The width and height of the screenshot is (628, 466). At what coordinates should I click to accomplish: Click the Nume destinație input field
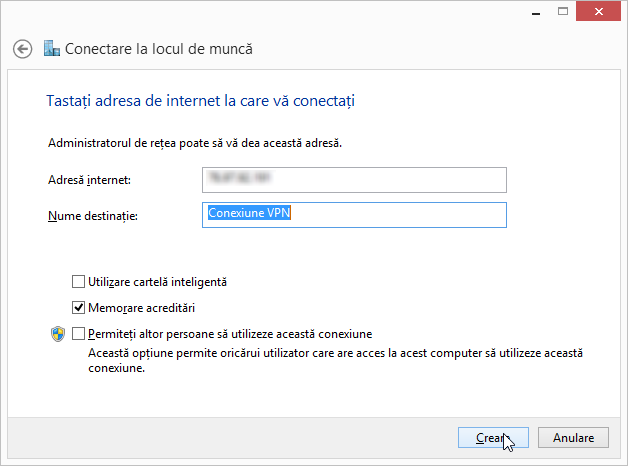(x=354, y=215)
